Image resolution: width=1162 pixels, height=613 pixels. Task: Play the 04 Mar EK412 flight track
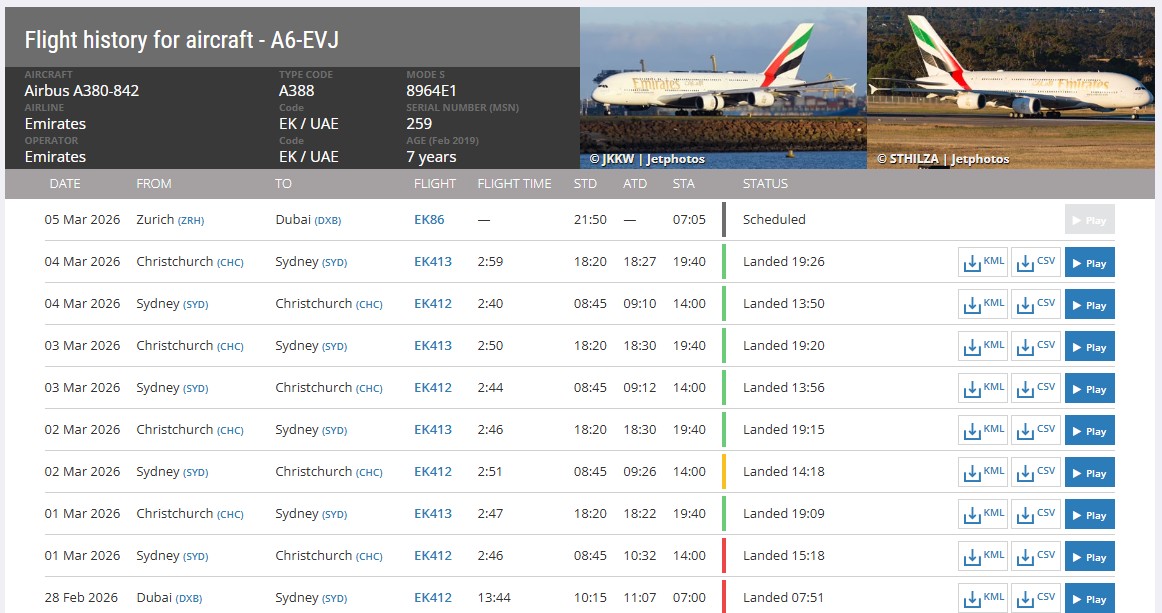1089,304
